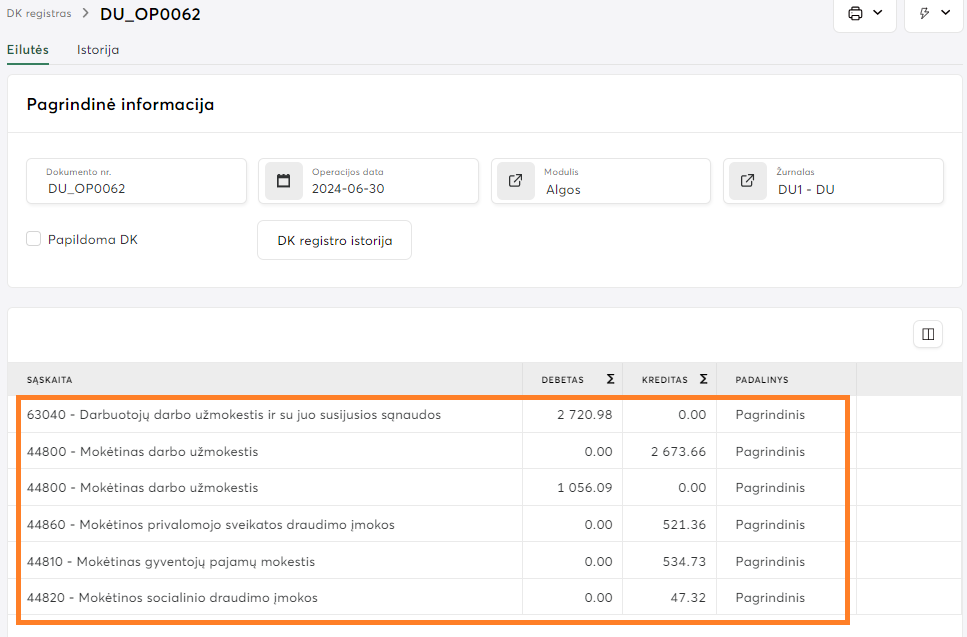Click the calendar icon for Operacijos data
Viewport: 967px width, 637px height.
(283, 181)
